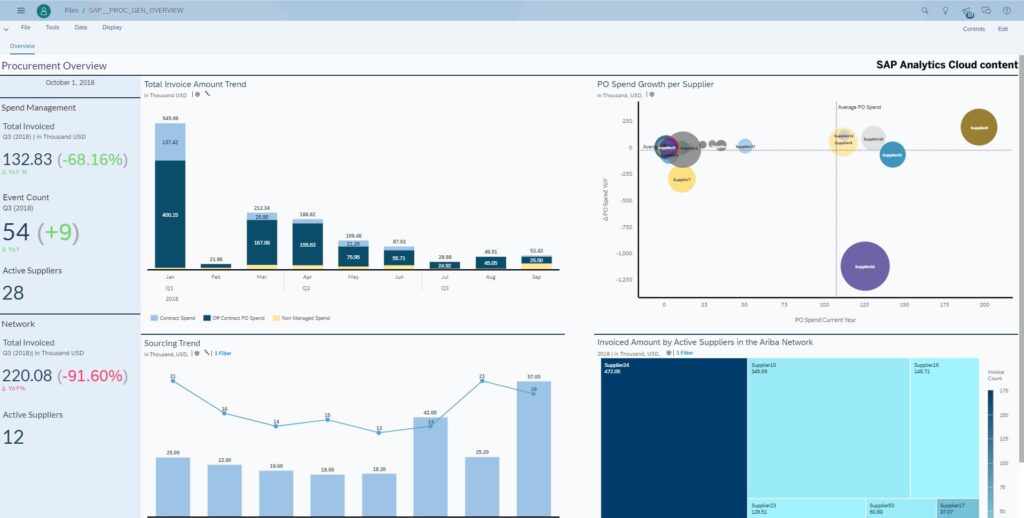Click the Edit button
This screenshot has height=518, width=1024.
pos(1002,29)
